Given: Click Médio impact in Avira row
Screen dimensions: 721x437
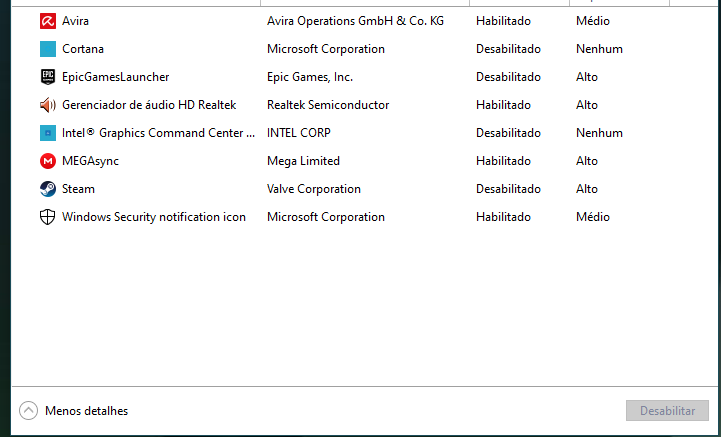Looking at the screenshot, I should pos(593,21).
